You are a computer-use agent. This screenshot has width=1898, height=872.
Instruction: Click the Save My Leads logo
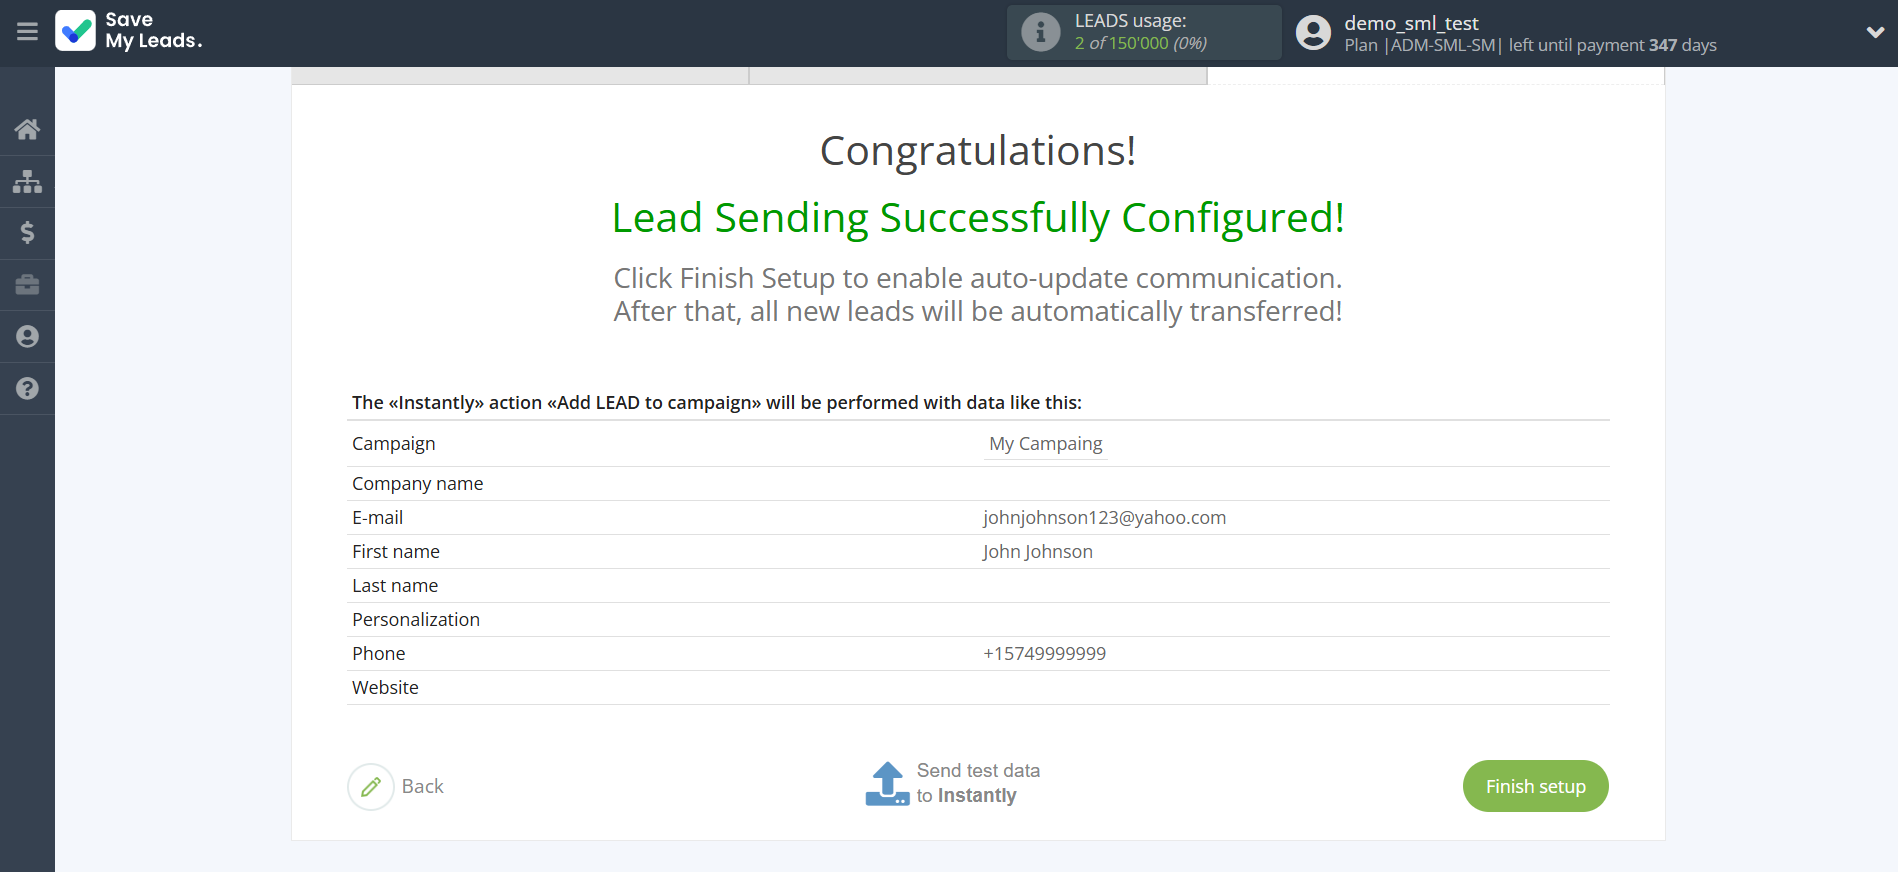[129, 31]
